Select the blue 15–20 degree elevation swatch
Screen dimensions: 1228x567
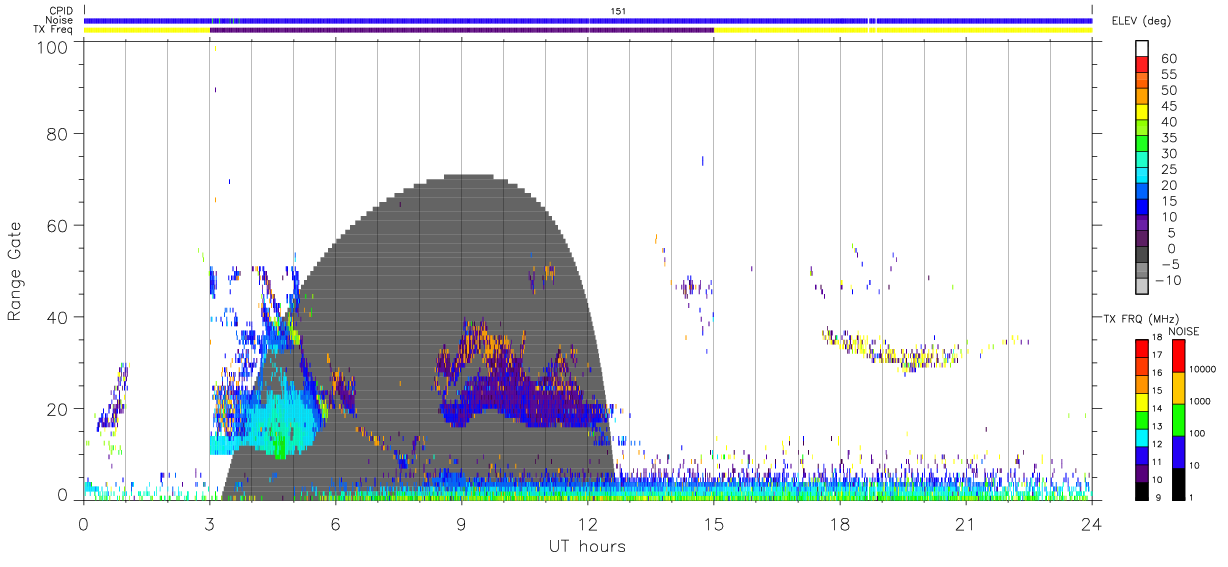1141,193
